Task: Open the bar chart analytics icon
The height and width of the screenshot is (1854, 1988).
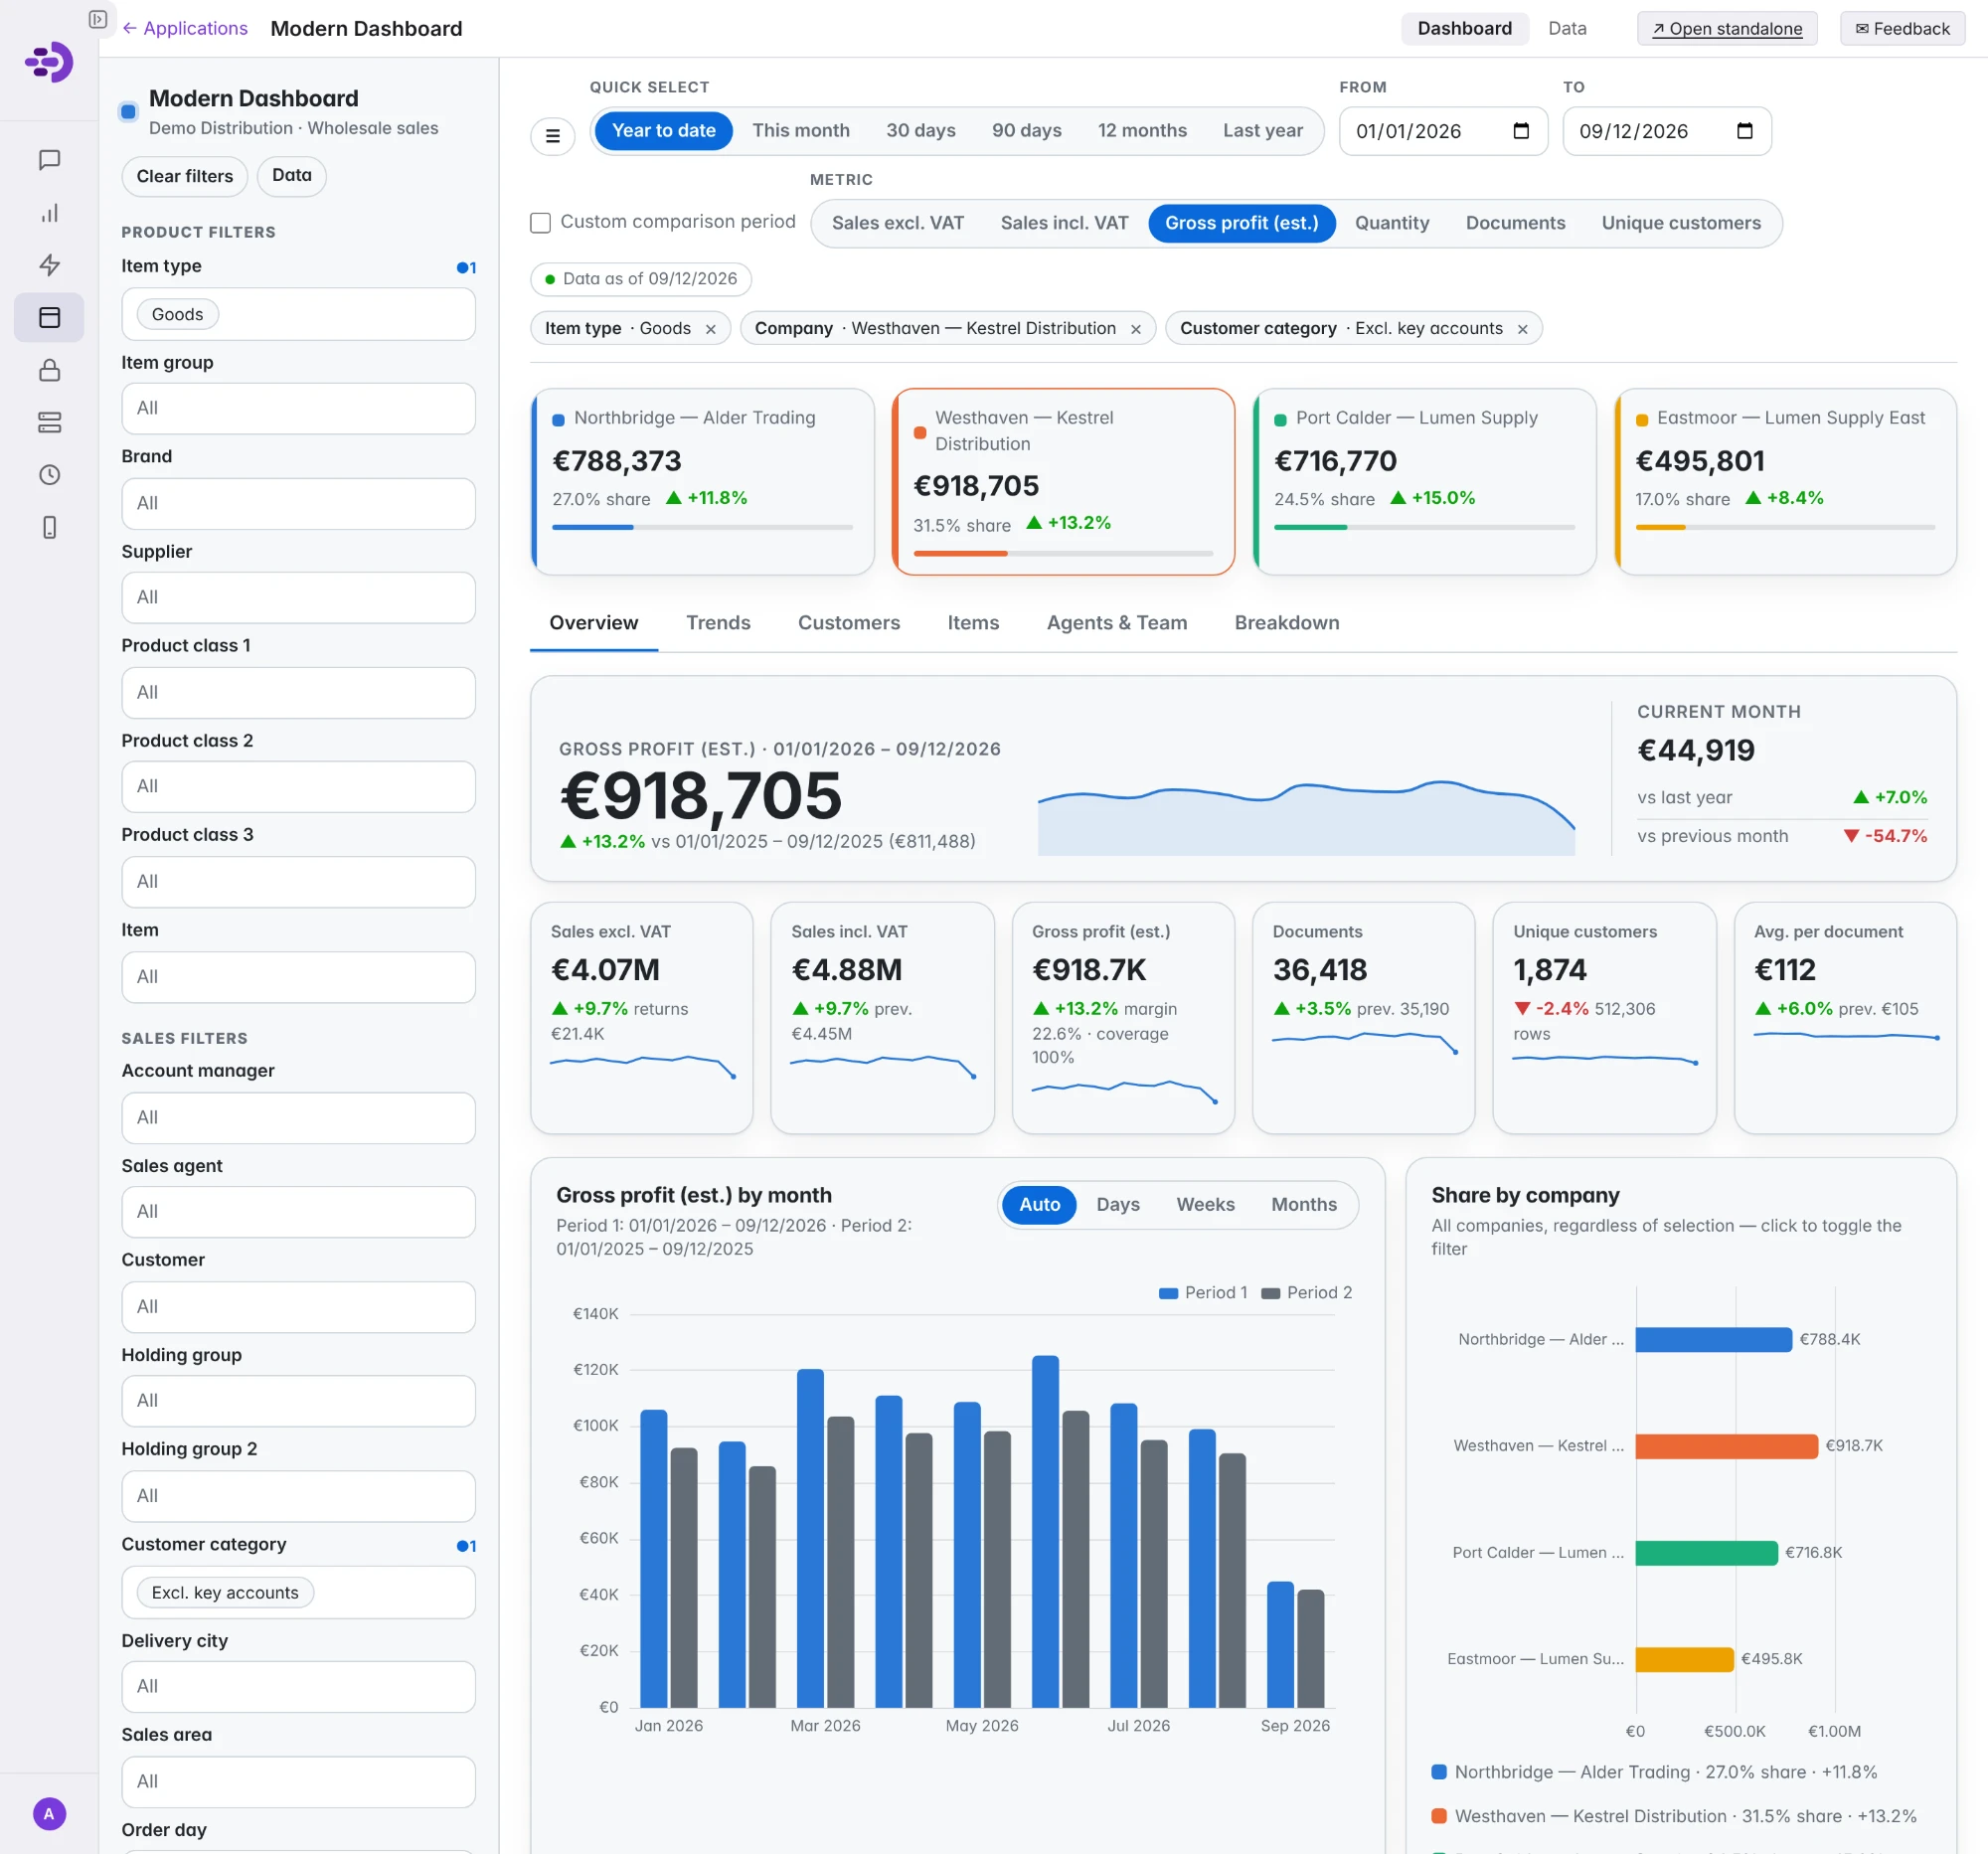Action: tap(49, 213)
